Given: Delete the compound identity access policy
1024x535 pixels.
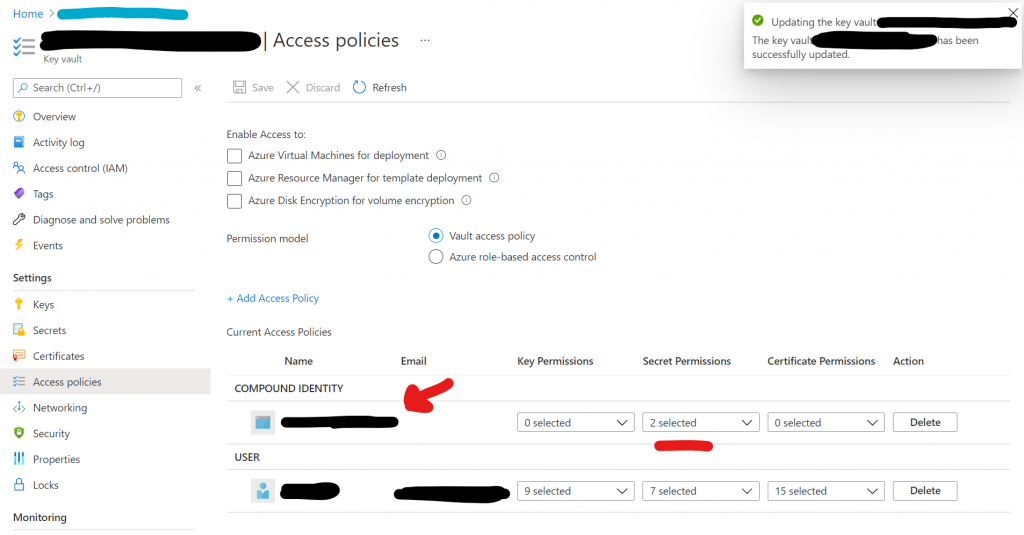Looking at the screenshot, I should tap(925, 422).
